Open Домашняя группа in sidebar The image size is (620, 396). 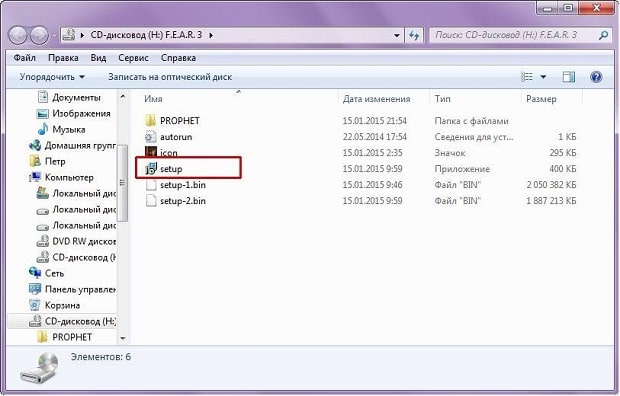point(80,146)
